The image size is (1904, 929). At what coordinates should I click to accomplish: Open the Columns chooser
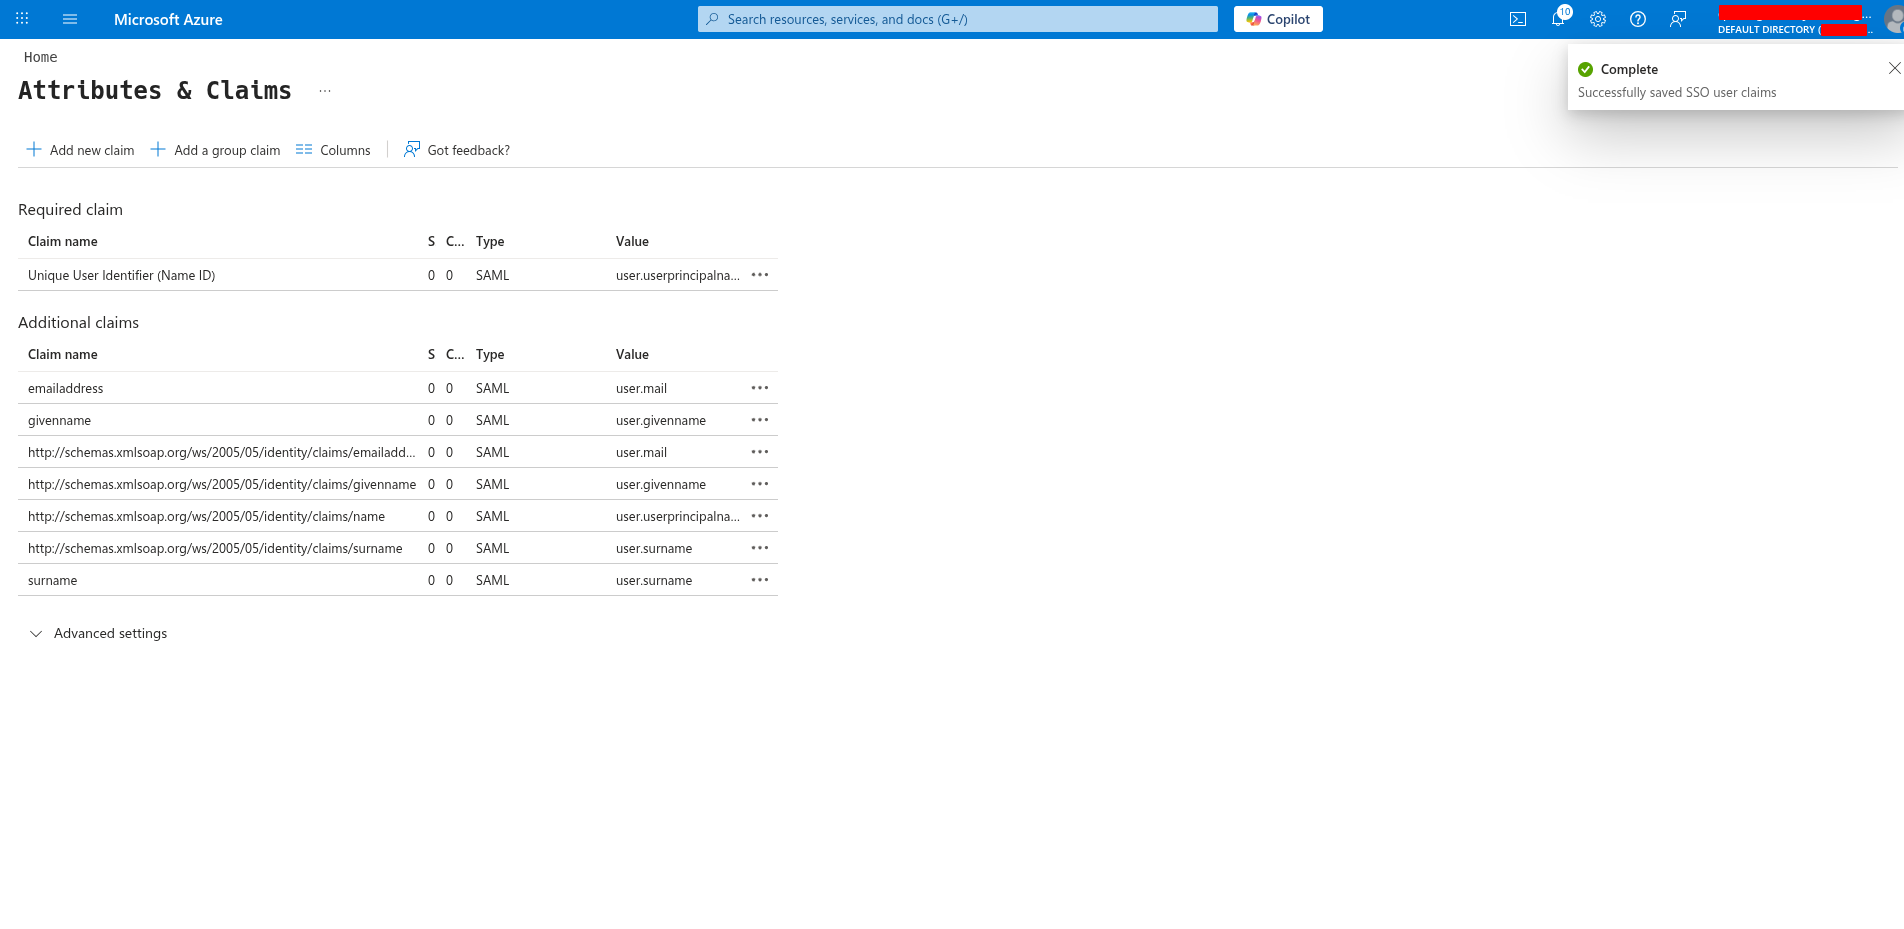point(333,150)
